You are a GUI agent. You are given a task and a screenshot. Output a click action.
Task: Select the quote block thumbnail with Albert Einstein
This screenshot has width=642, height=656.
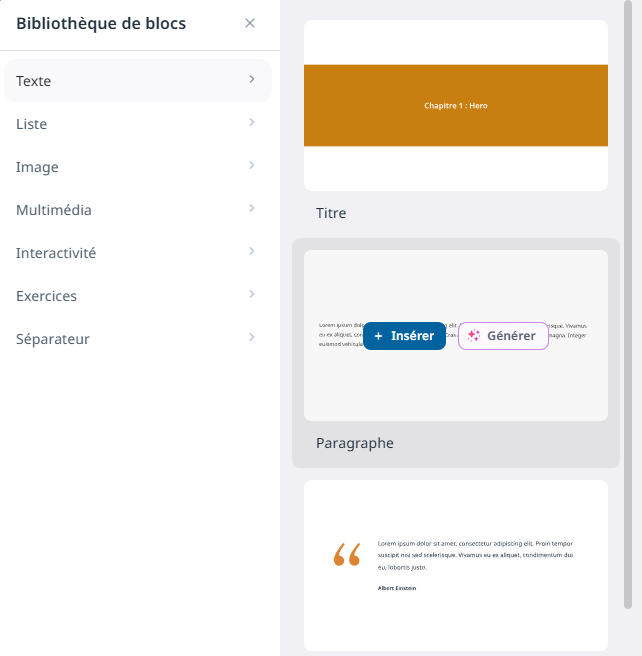[456, 565]
